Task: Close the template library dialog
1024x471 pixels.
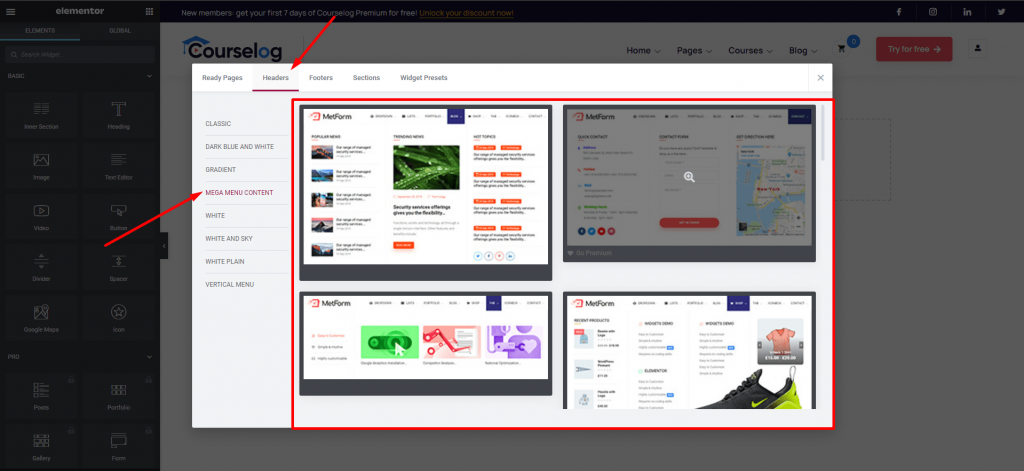Action: coord(820,78)
